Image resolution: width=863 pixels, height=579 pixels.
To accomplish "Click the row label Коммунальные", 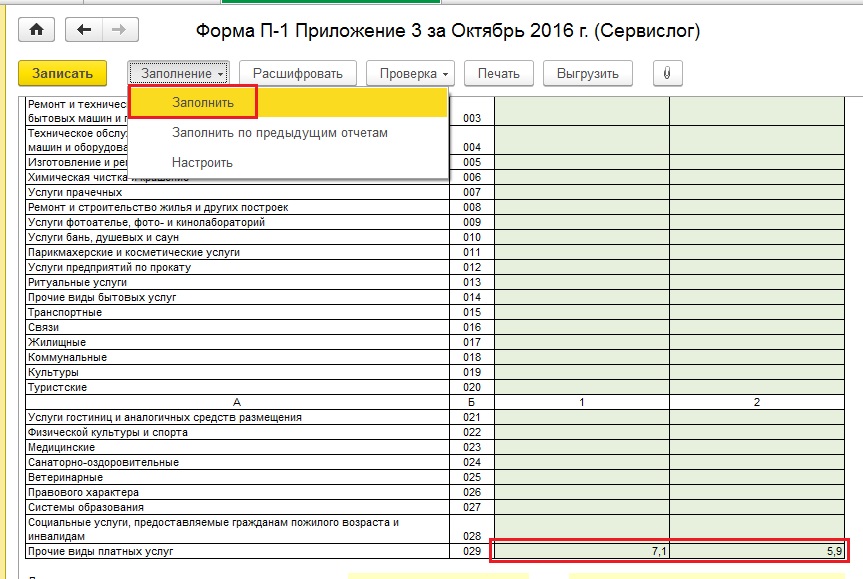I will click(67, 357).
